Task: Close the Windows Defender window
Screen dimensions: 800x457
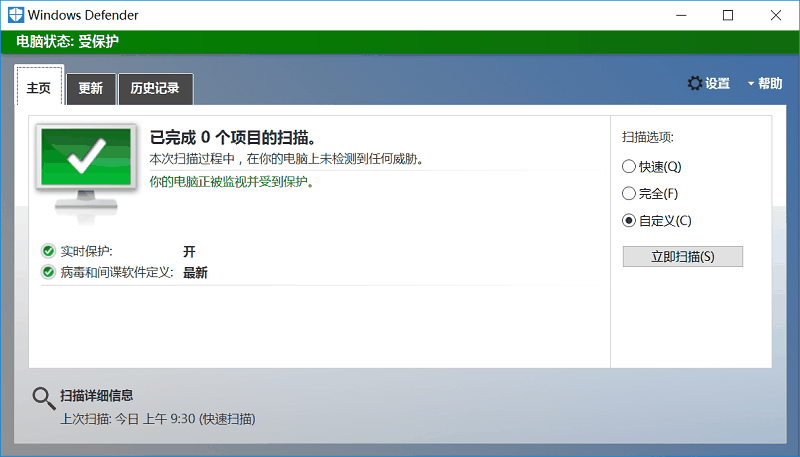Action: point(776,15)
